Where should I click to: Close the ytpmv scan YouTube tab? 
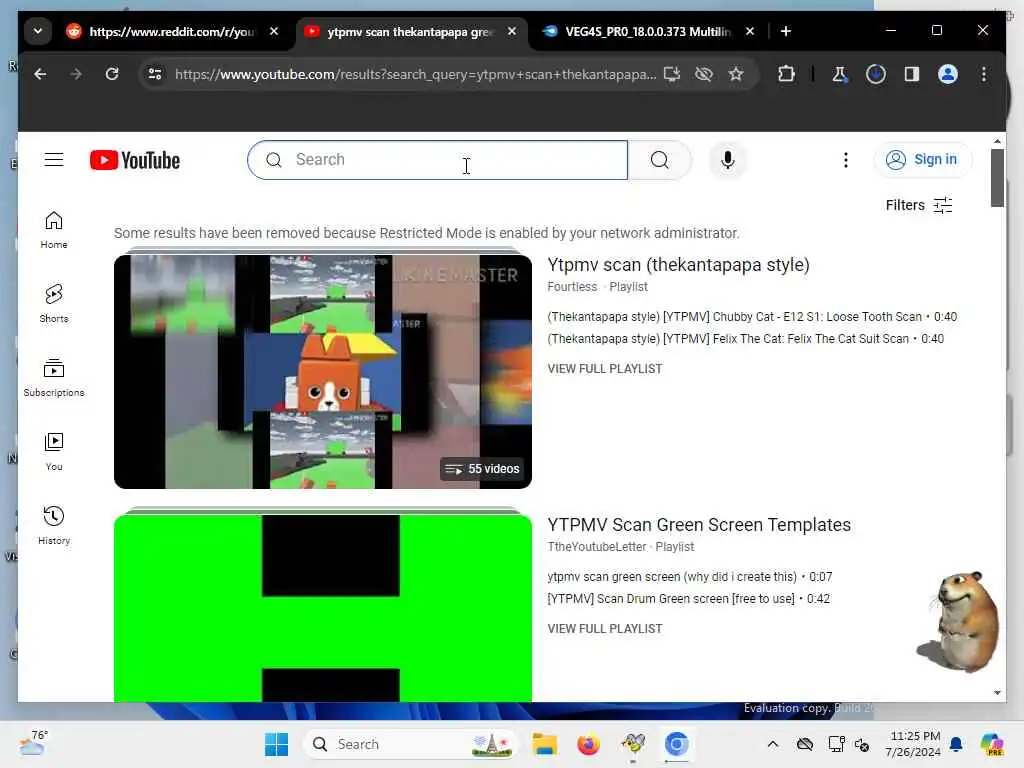512,31
